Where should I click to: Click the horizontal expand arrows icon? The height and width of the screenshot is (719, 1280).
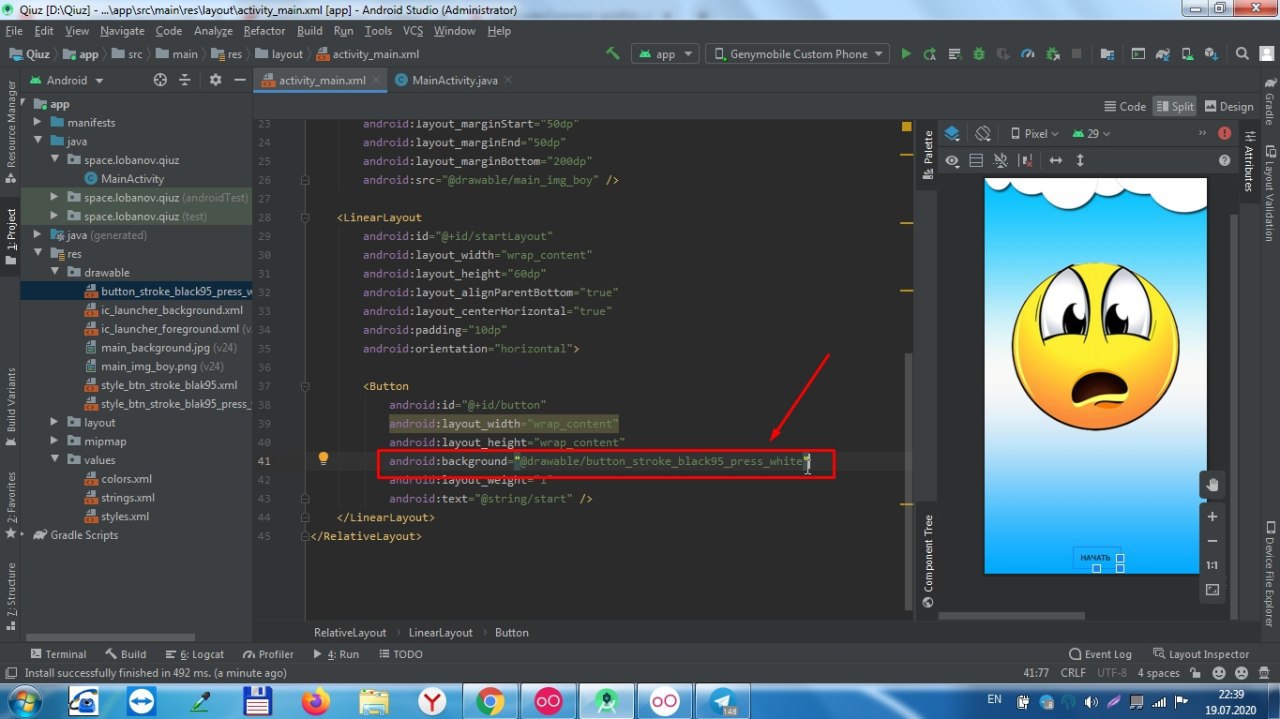click(x=1055, y=160)
